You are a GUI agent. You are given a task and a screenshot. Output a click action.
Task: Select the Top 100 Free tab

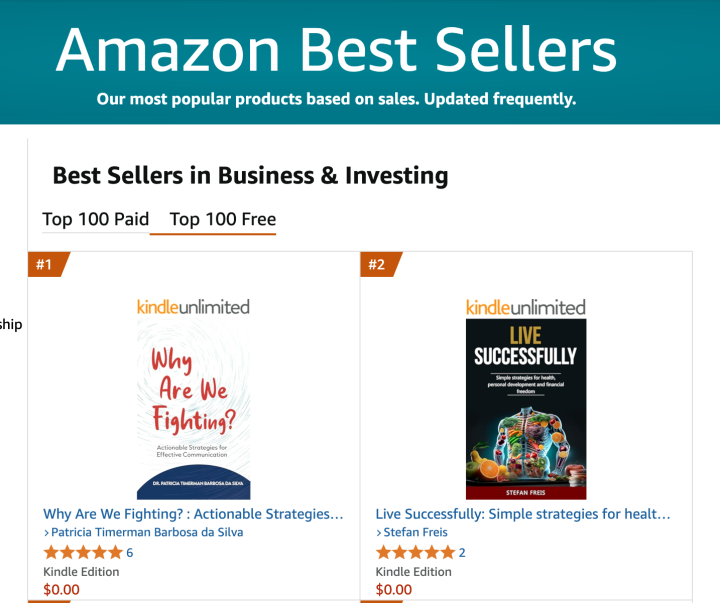222,219
